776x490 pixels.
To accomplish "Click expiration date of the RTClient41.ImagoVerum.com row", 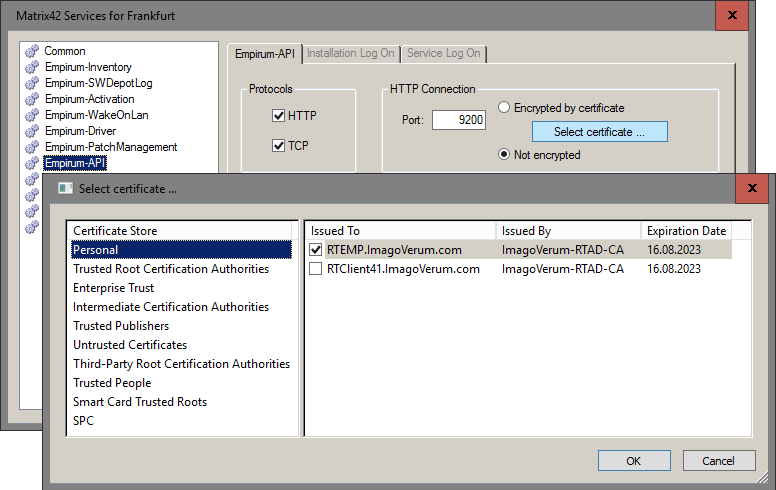I will coord(674,269).
